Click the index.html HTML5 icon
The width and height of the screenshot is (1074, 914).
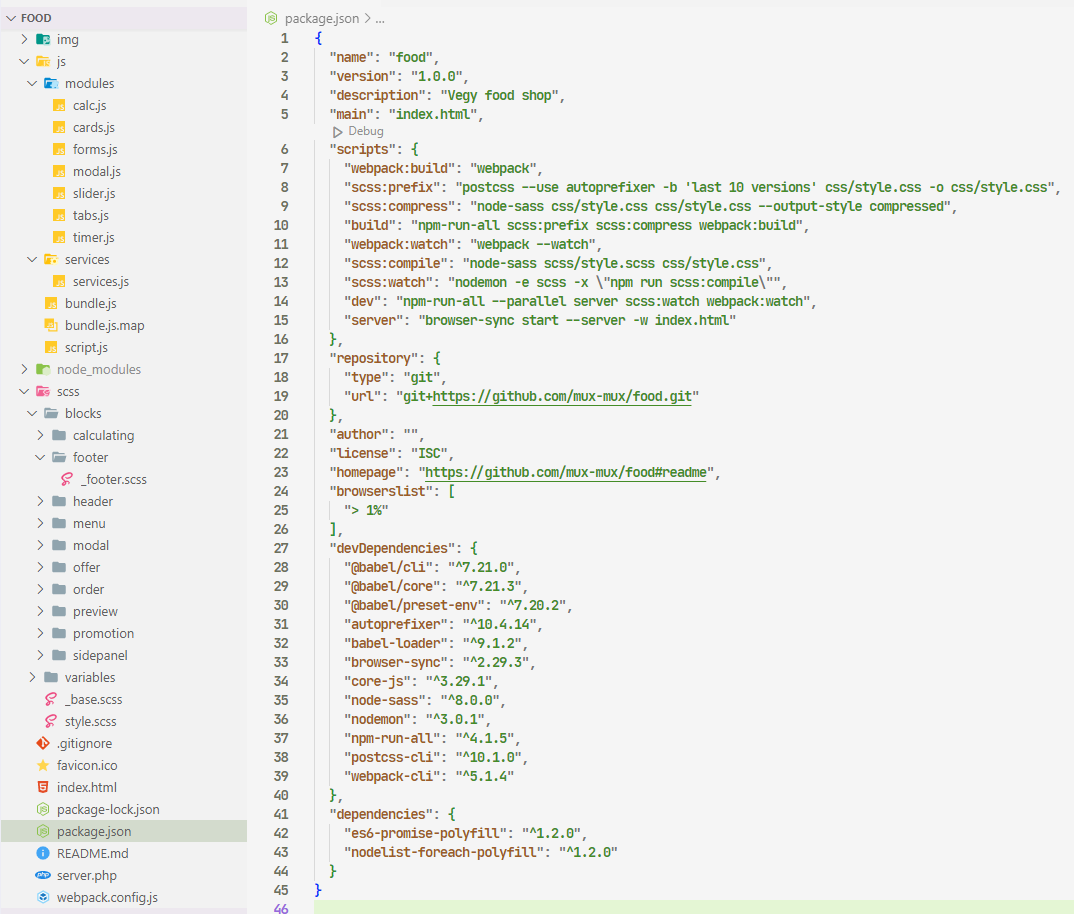pos(43,787)
